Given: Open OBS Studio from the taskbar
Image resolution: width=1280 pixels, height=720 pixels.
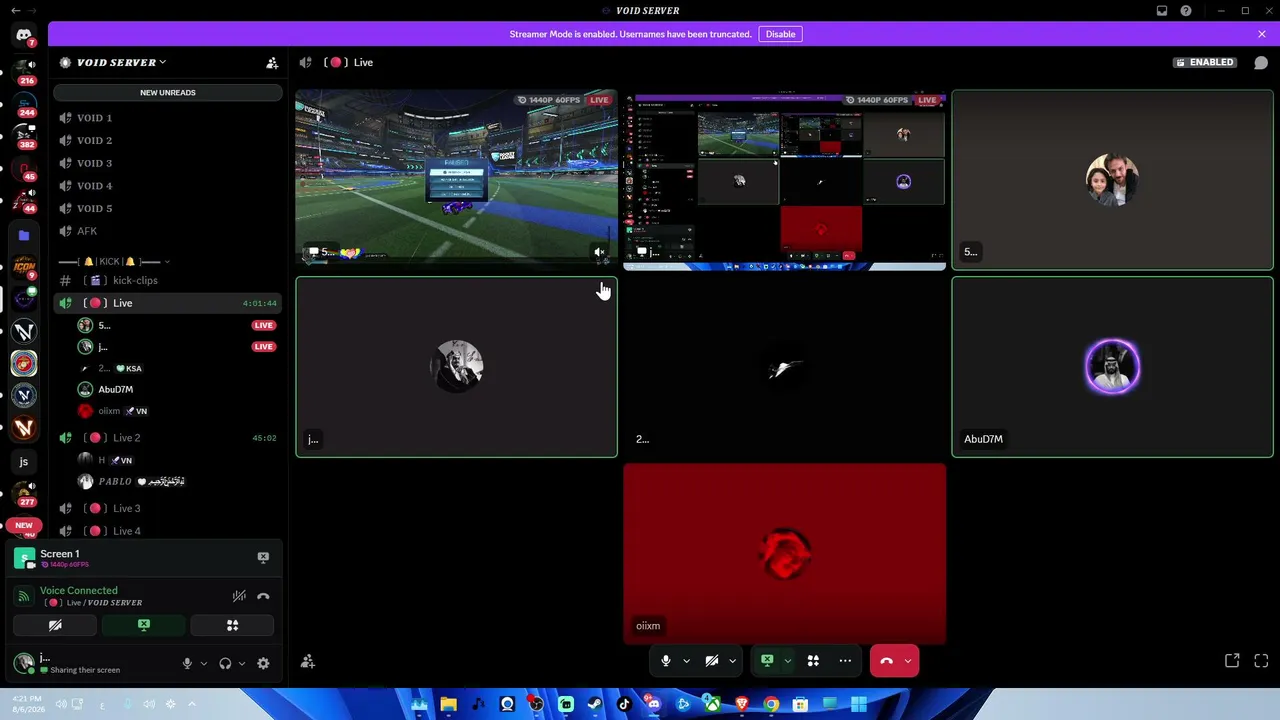Looking at the screenshot, I should [536, 704].
